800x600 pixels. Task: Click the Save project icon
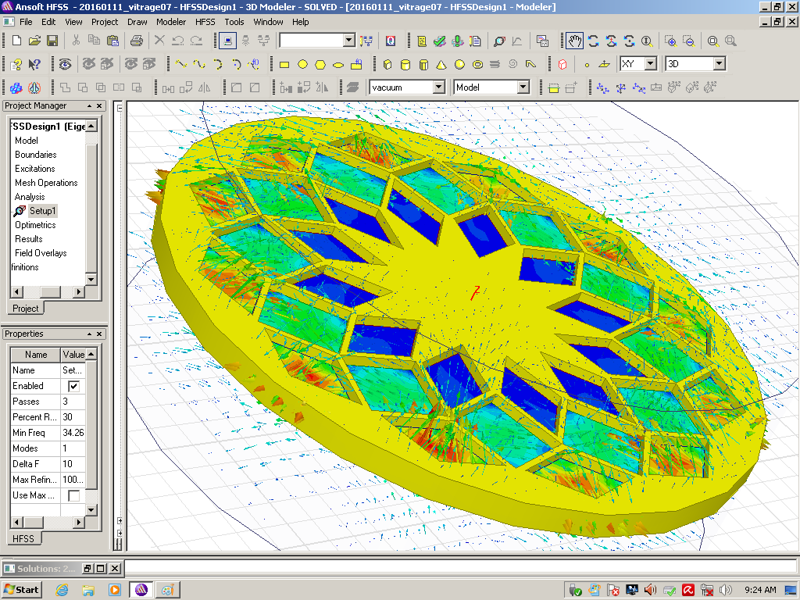[x=53, y=41]
